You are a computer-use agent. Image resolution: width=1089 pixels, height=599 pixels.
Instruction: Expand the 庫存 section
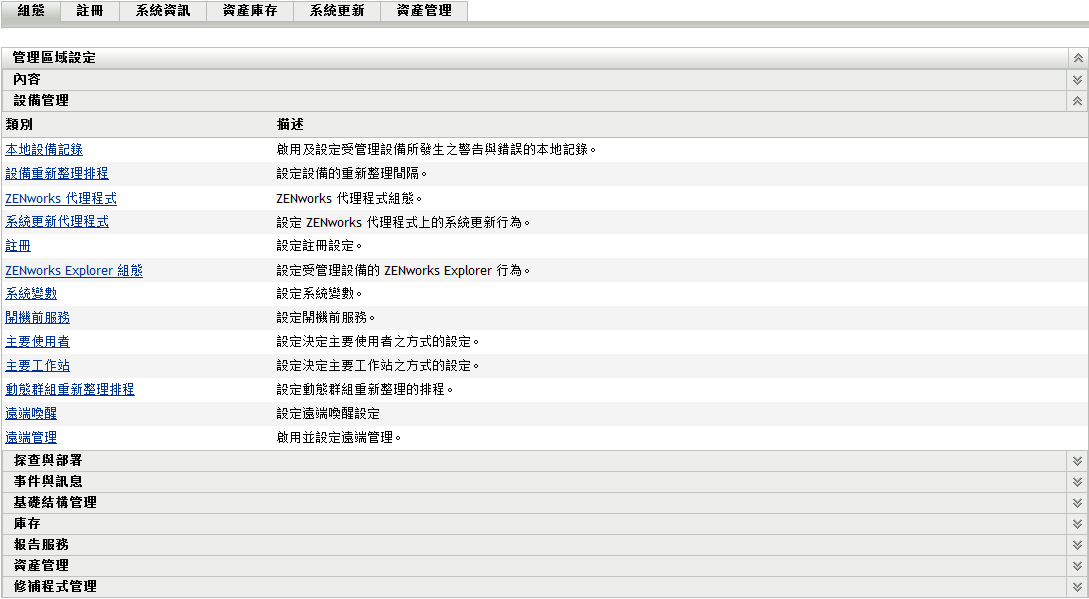1076,523
